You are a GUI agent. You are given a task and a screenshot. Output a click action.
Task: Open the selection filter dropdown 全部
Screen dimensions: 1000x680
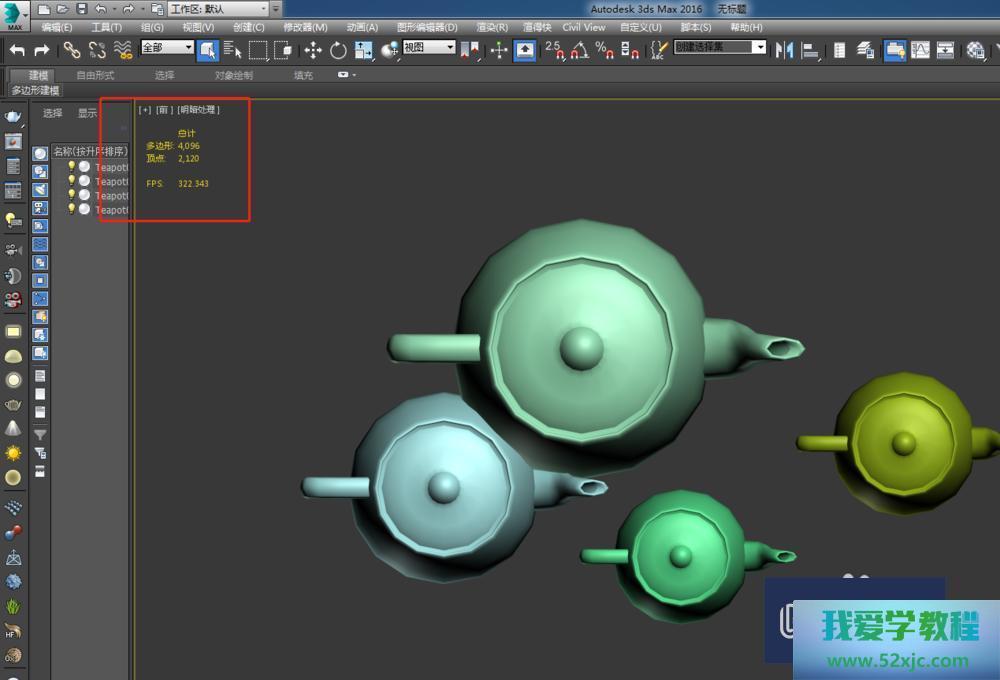tap(167, 48)
